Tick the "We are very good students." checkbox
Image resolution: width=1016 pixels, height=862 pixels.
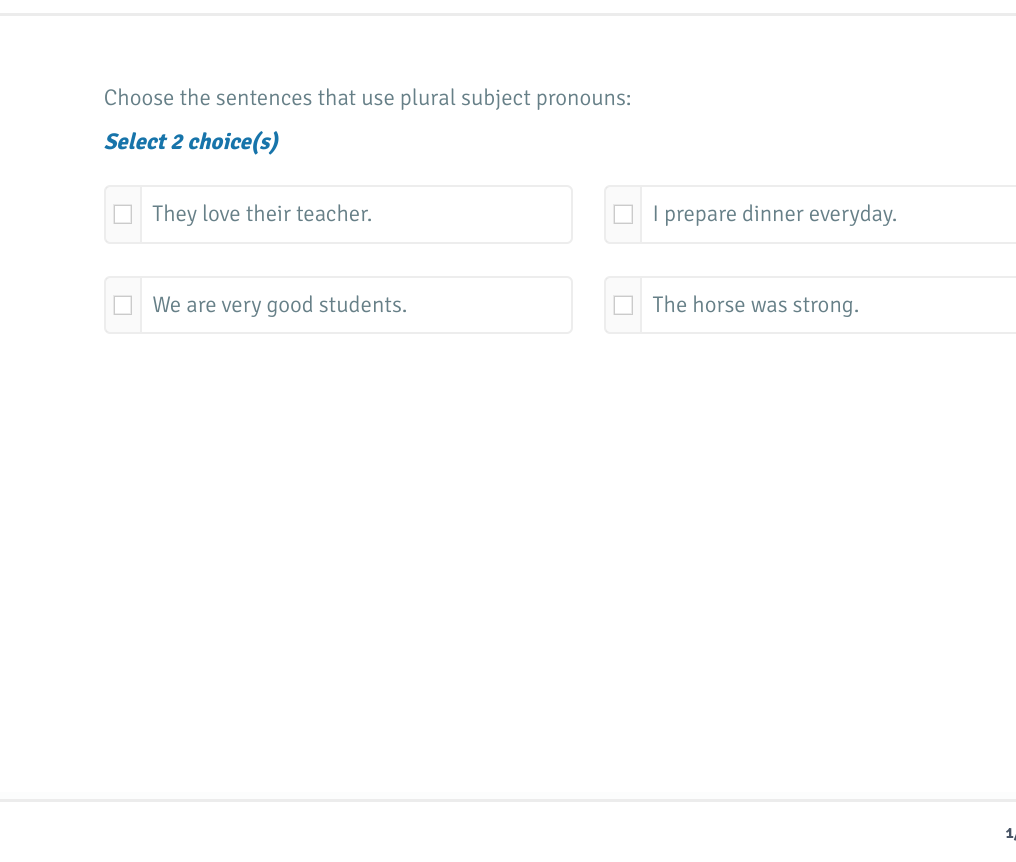pyautogui.click(x=123, y=305)
